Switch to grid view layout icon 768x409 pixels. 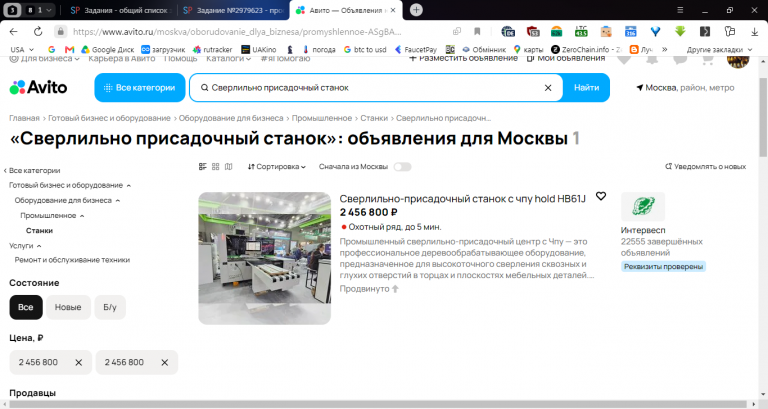click(216, 167)
